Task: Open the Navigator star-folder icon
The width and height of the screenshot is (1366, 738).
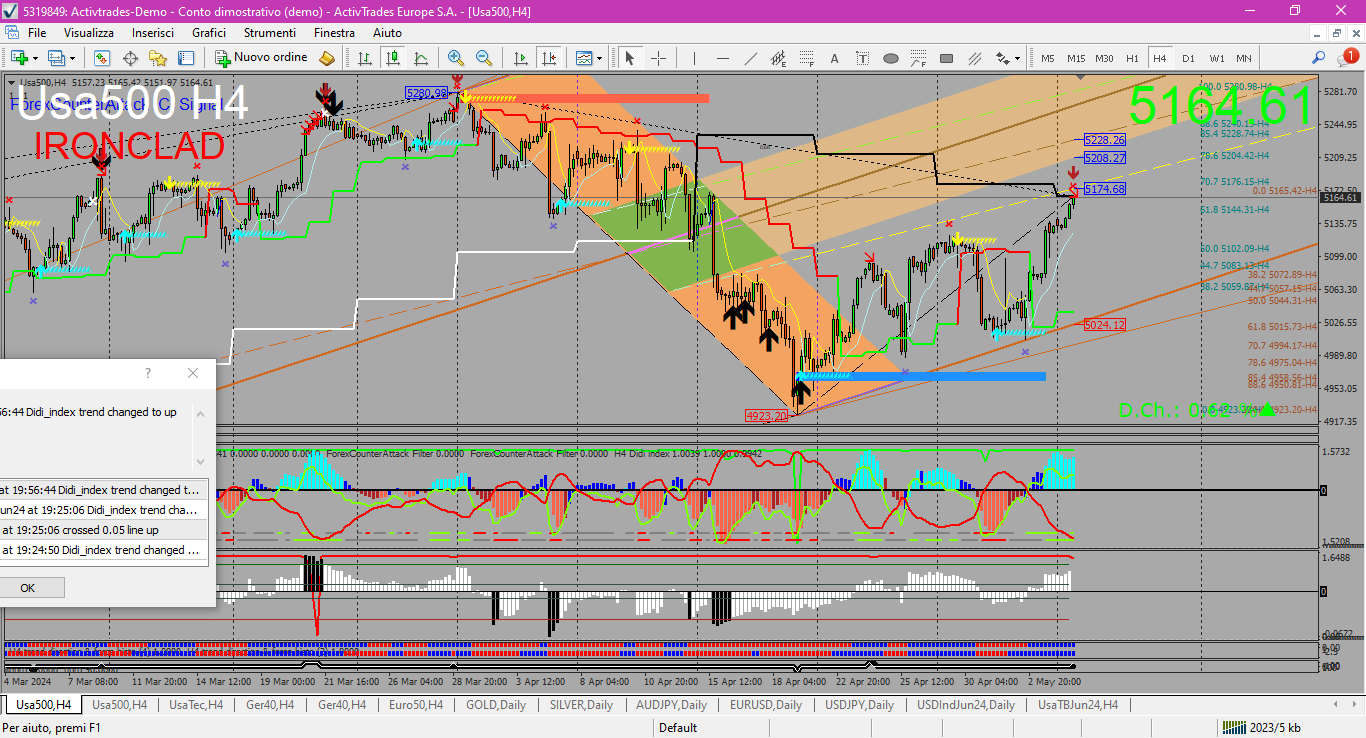Action: (158, 58)
